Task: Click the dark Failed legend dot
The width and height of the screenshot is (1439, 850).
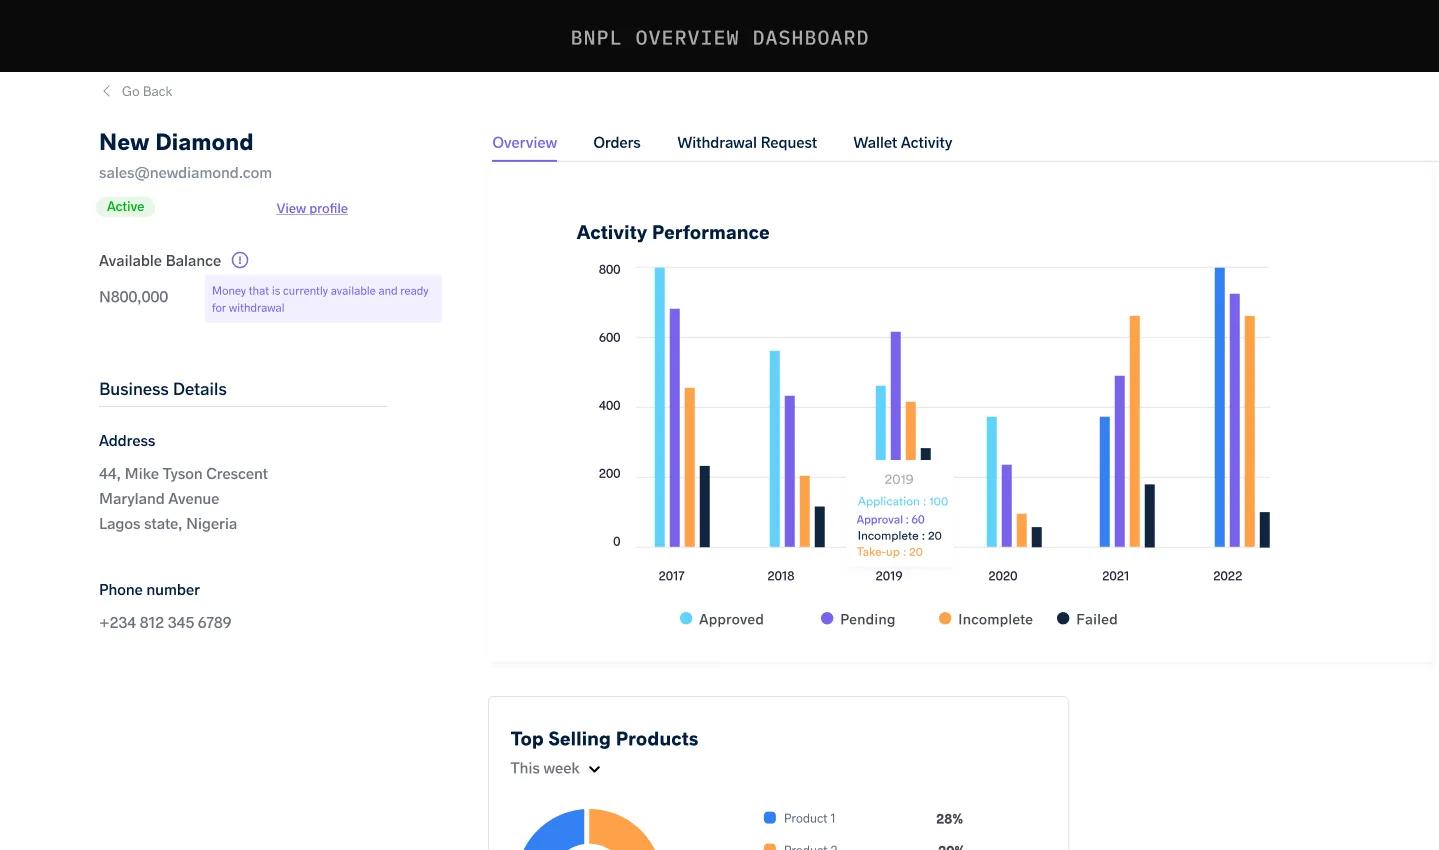Action: 1062,619
